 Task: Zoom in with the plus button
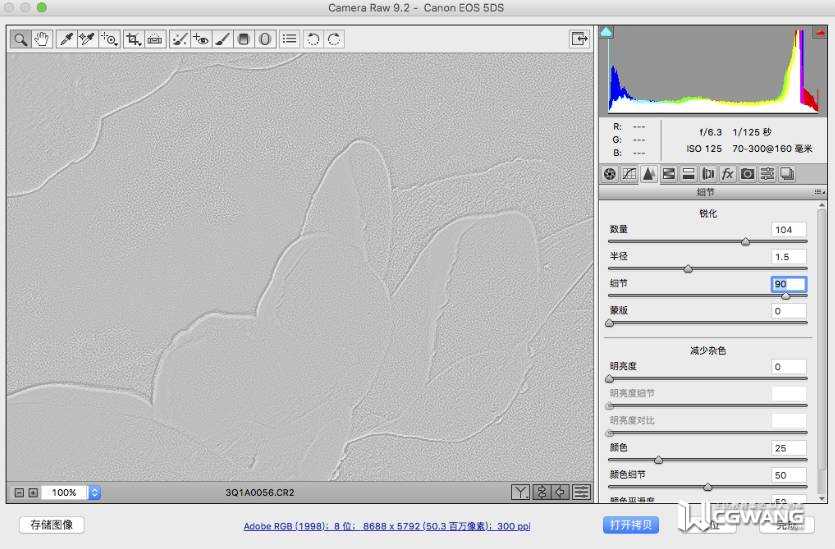pyautogui.click(x=33, y=493)
